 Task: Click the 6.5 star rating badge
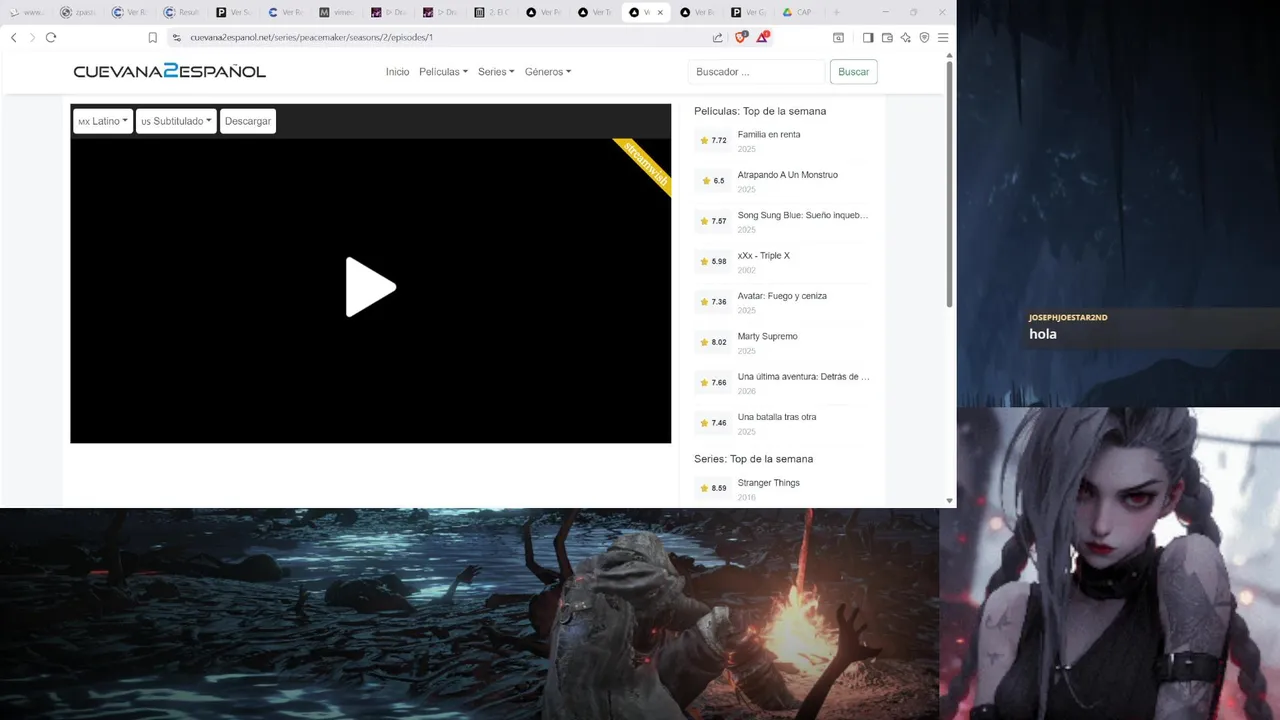pos(713,181)
